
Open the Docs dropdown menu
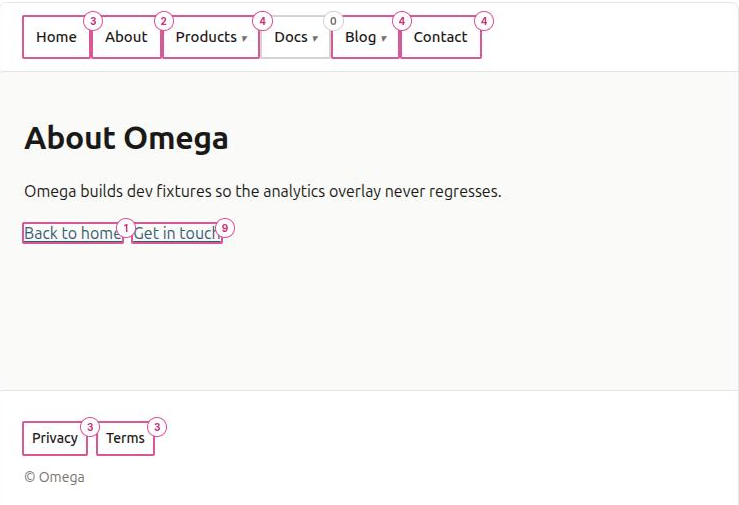click(x=296, y=37)
